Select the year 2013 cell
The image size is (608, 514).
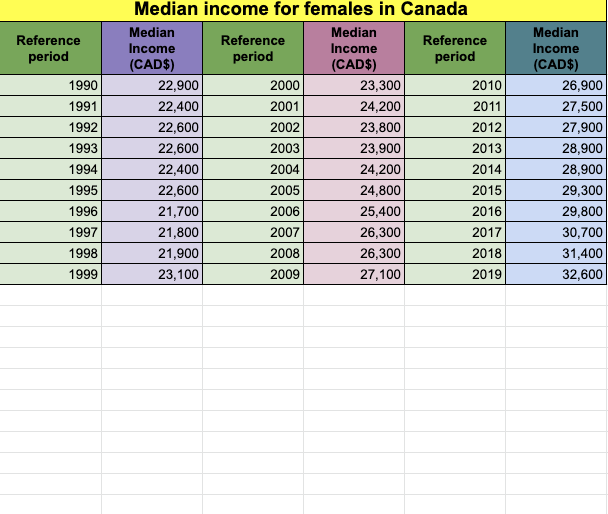point(455,148)
